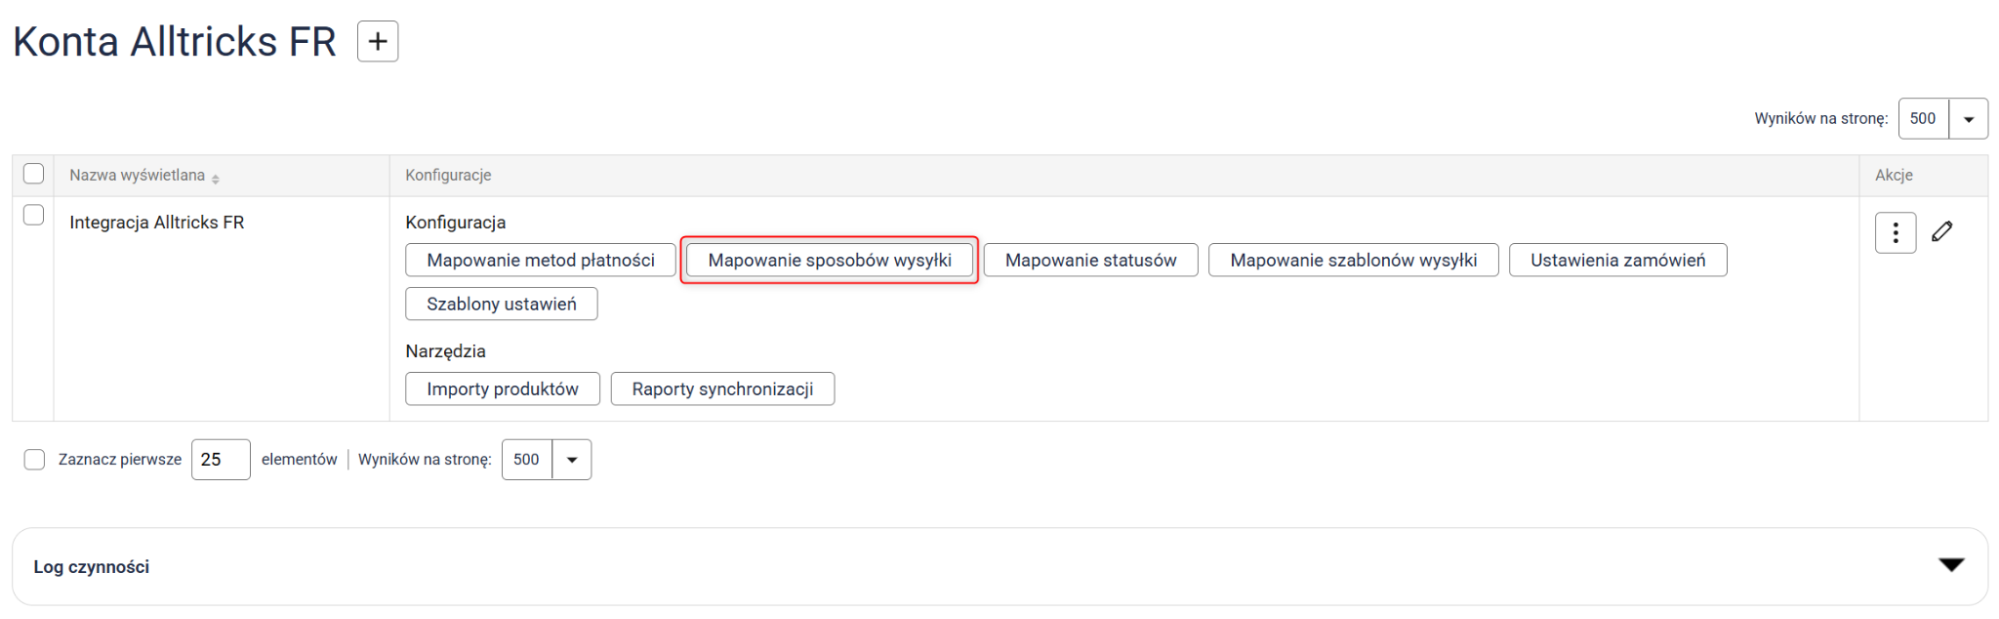Screen dimensions: 1999x619
Task: Open Mapowanie sposobów wysyłki
Action: point(829,260)
